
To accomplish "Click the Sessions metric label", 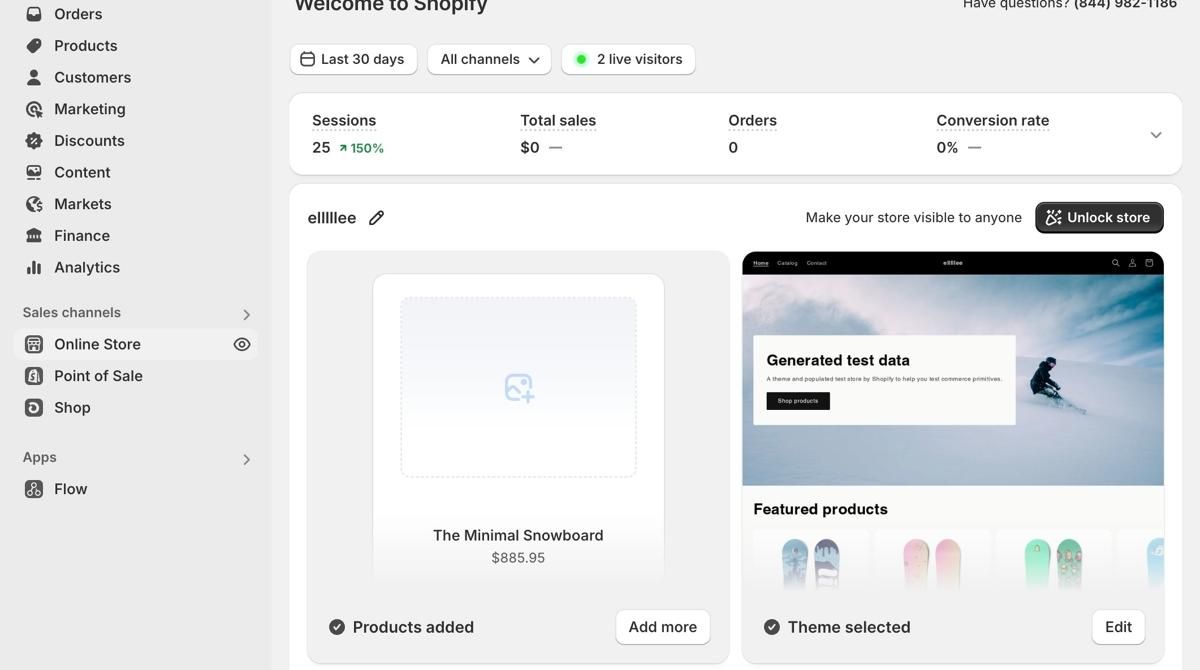I will tap(344, 121).
